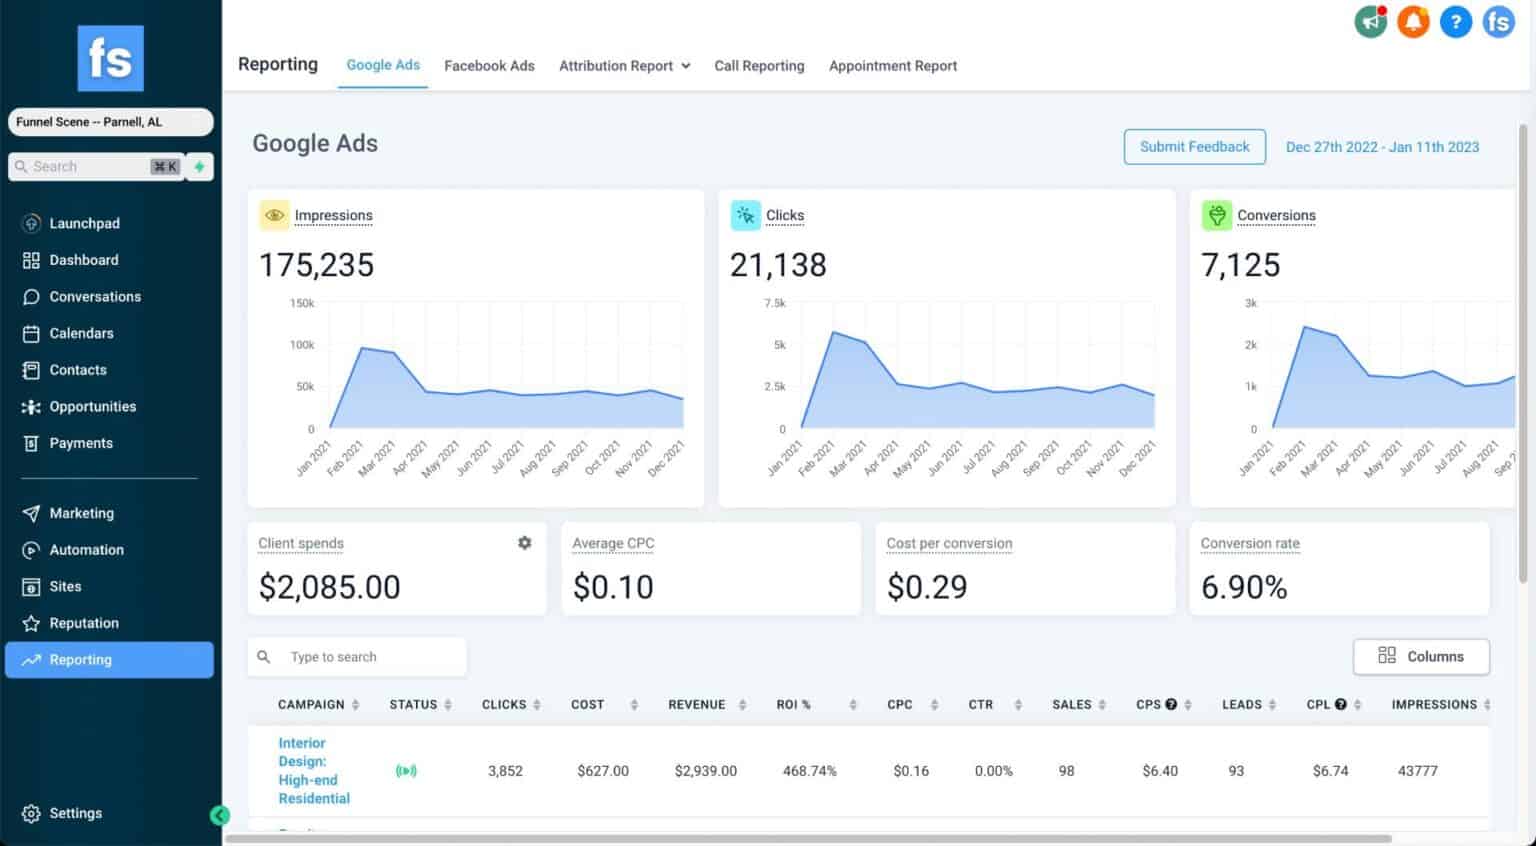Open the orange notifications bell
Image resolution: width=1536 pixels, height=846 pixels.
pos(1413,22)
